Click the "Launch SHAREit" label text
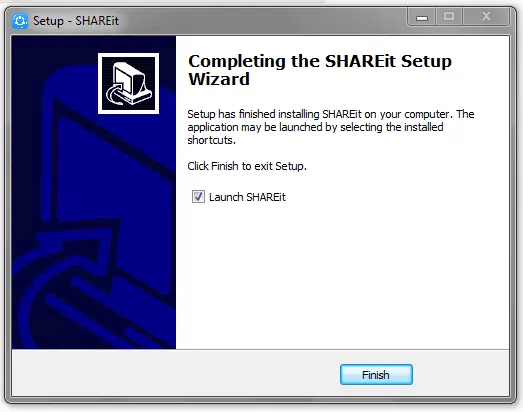The image size is (523, 412). (x=247, y=197)
